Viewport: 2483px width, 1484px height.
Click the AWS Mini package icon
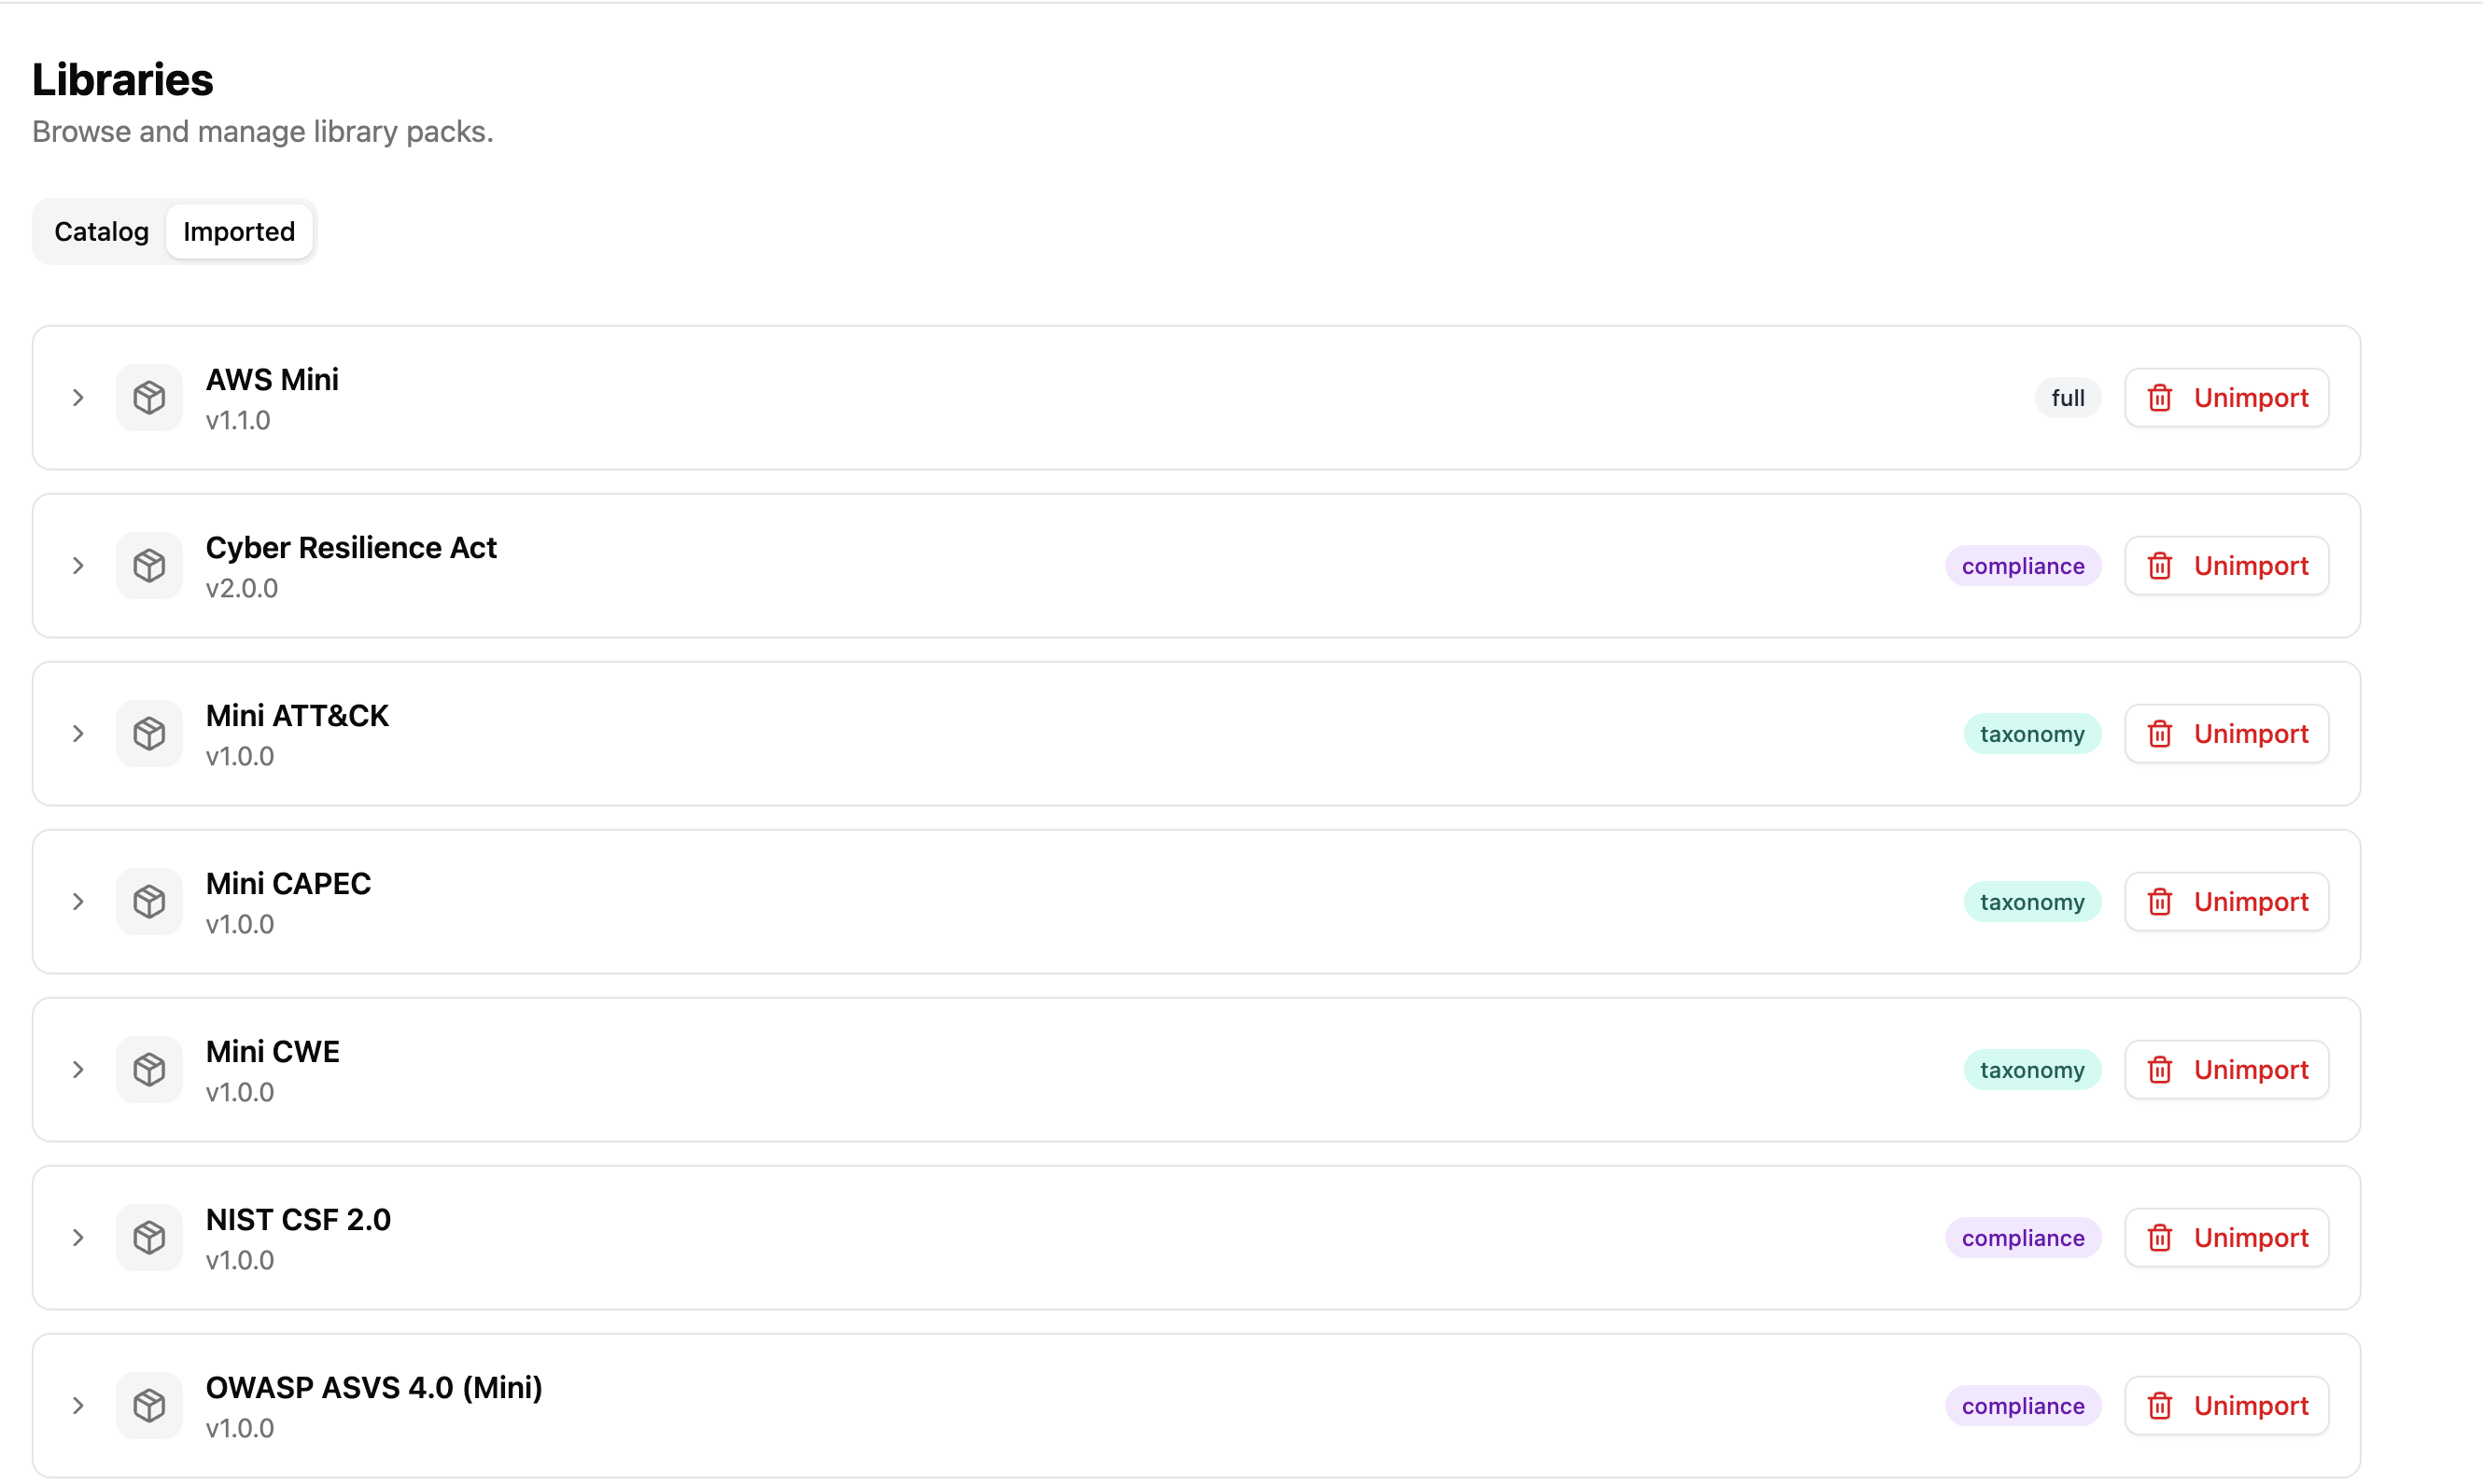149,398
